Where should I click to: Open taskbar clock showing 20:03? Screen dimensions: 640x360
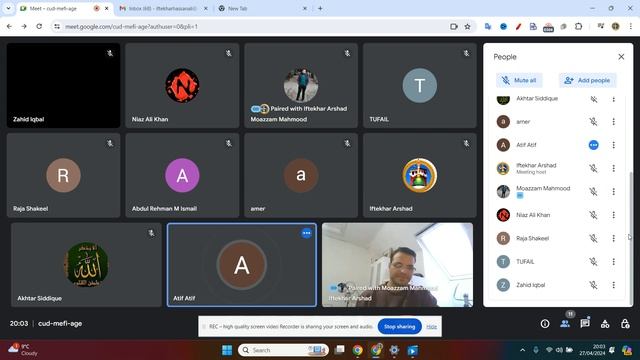[x=593, y=350]
